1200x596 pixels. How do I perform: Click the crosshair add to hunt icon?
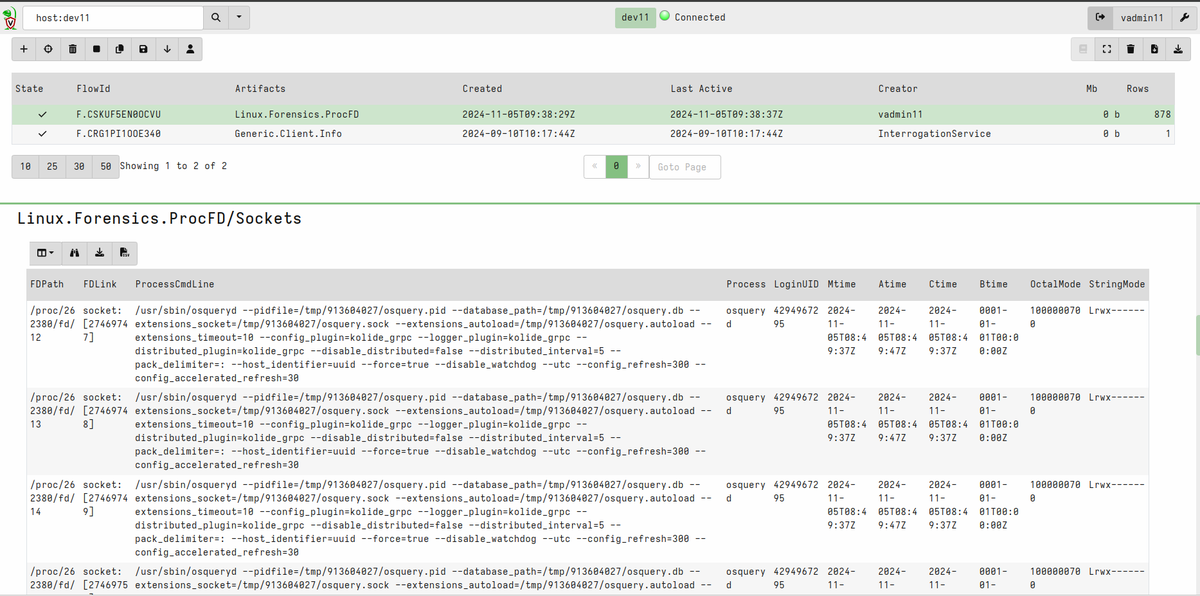(48, 48)
